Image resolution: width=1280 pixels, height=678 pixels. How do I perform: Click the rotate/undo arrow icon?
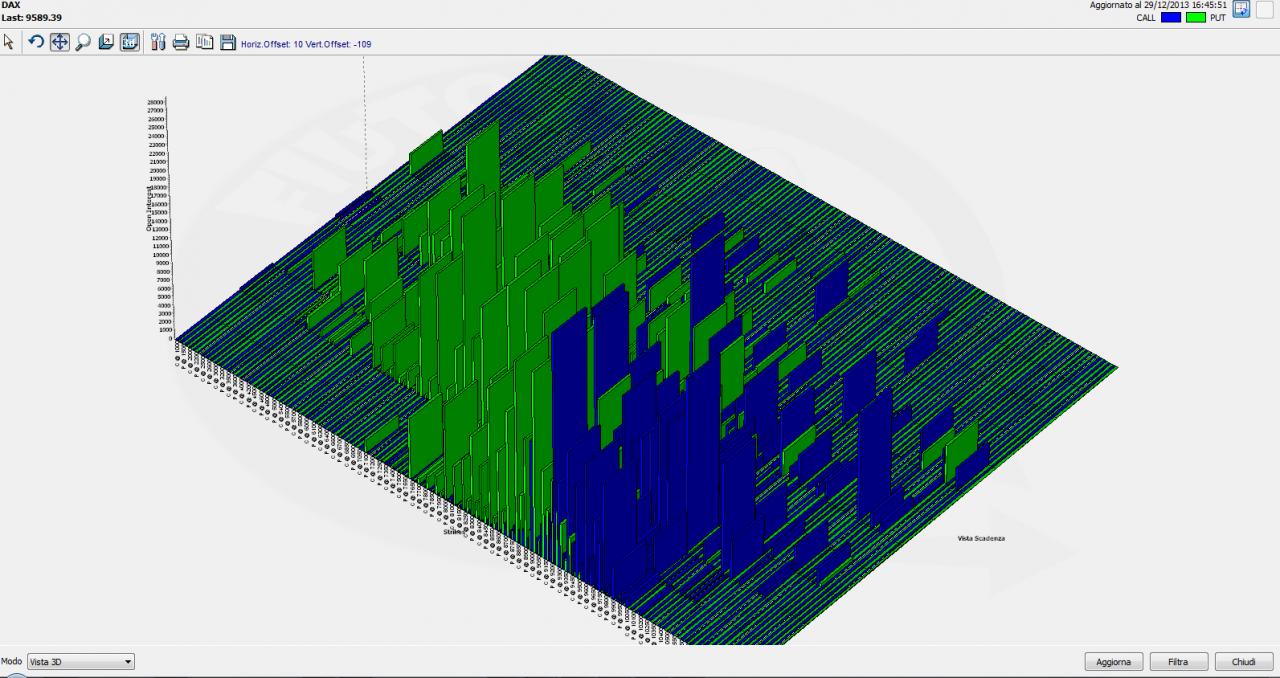[36, 42]
